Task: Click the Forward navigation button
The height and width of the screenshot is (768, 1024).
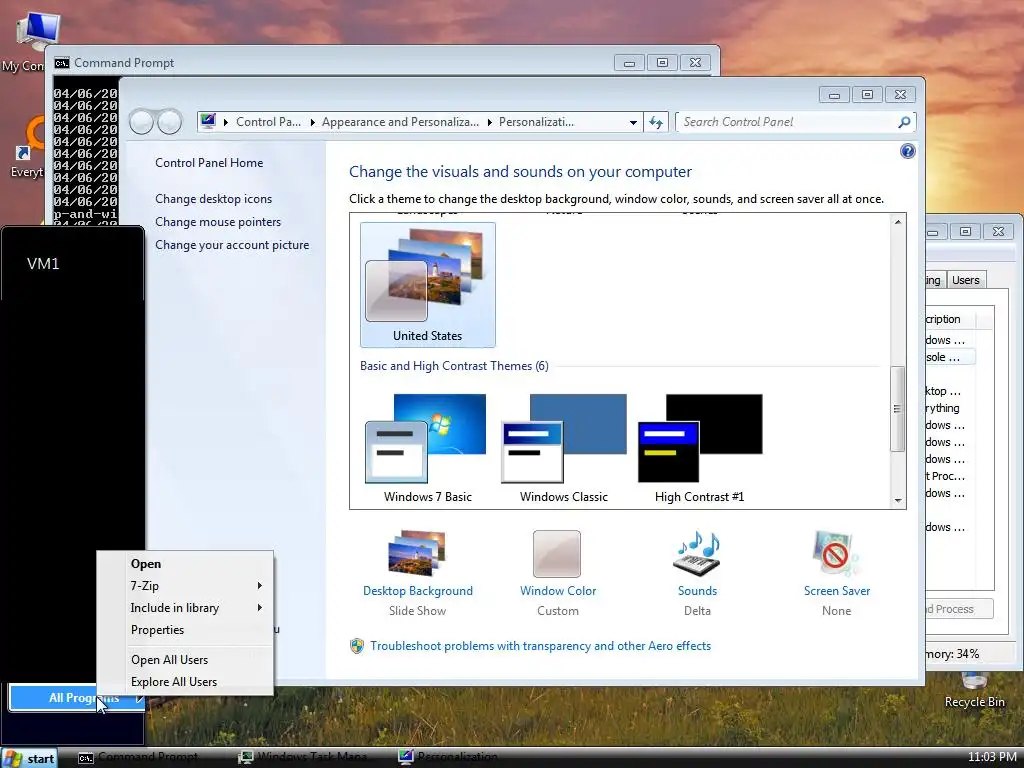Action: click(170, 122)
